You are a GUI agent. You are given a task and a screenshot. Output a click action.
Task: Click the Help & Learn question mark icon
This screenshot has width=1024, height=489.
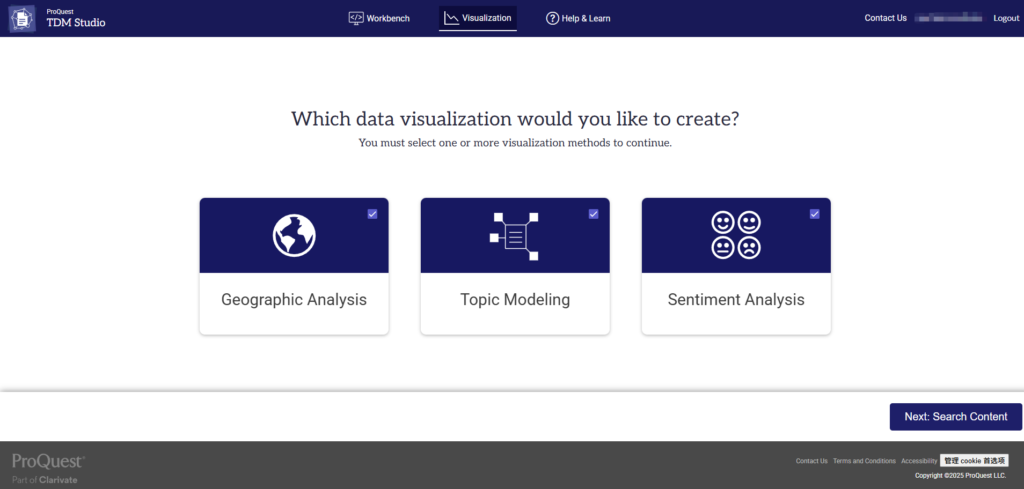point(552,18)
